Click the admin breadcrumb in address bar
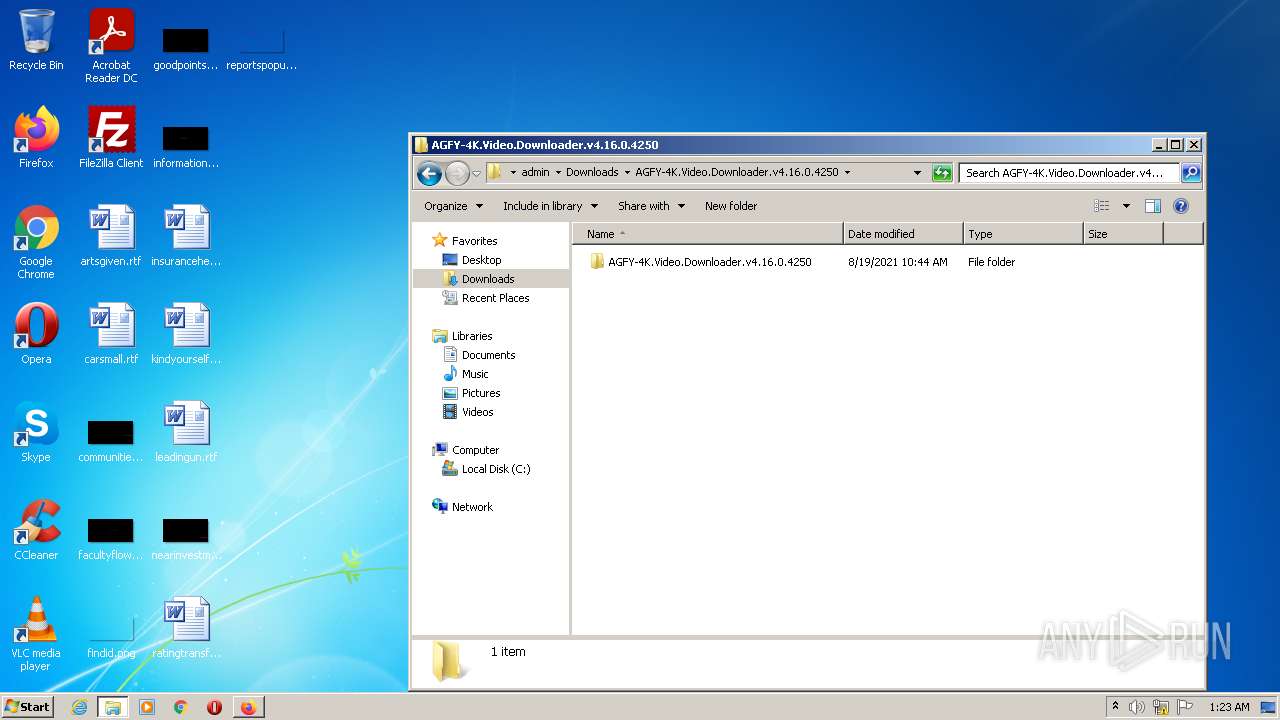Image resolution: width=1280 pixels, height=720 pixels. coord(535,172)
